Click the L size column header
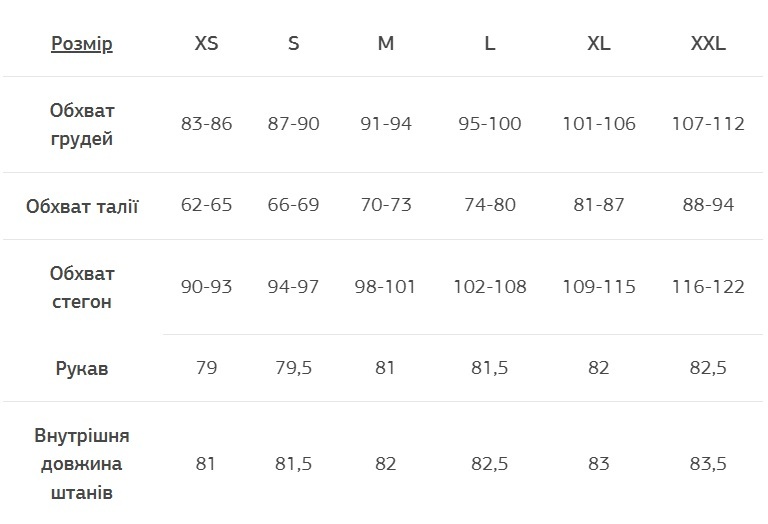 coord(489,44)
